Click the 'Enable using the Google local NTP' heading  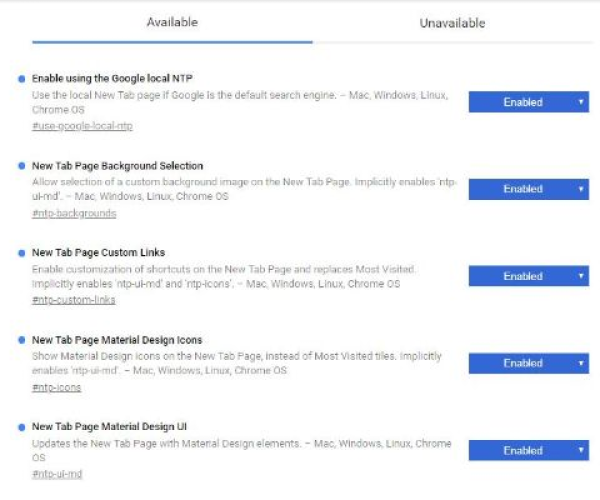pos(112,78)
